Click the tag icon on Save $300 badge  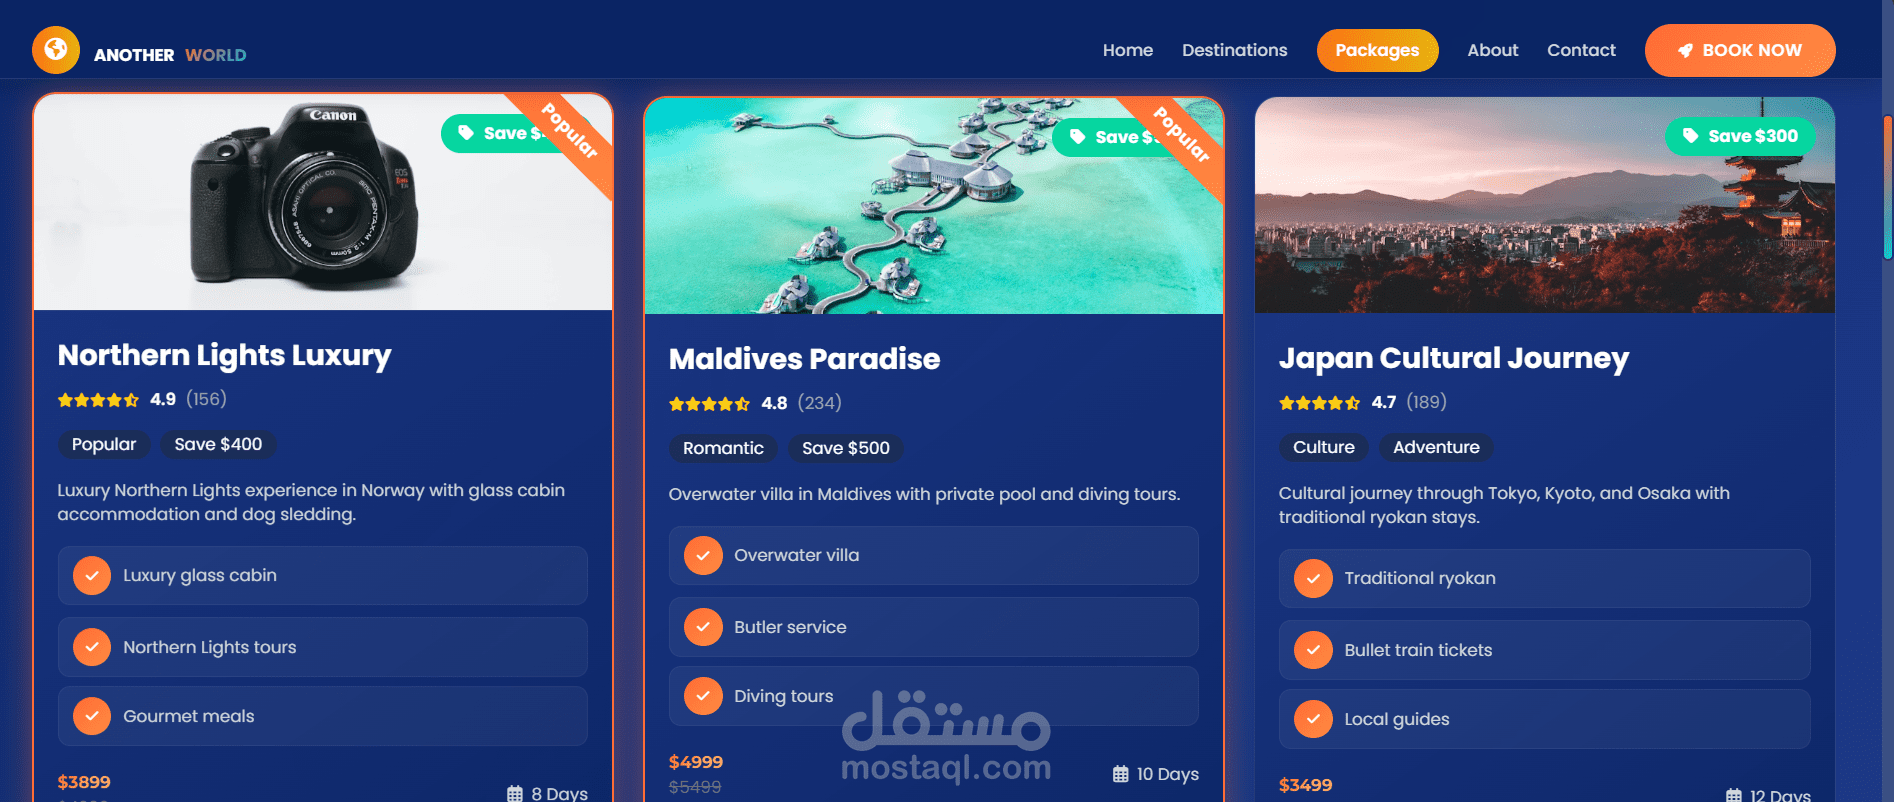pos(1690,136)
